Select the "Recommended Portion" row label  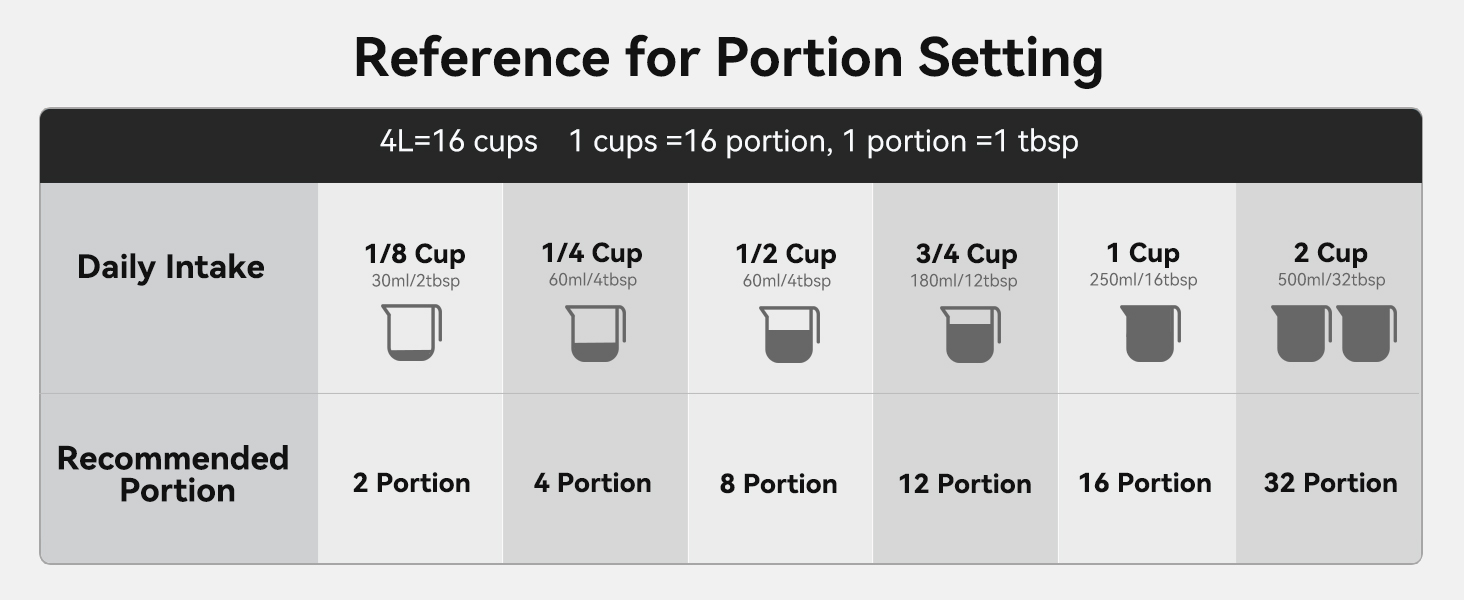pos(174,474)
